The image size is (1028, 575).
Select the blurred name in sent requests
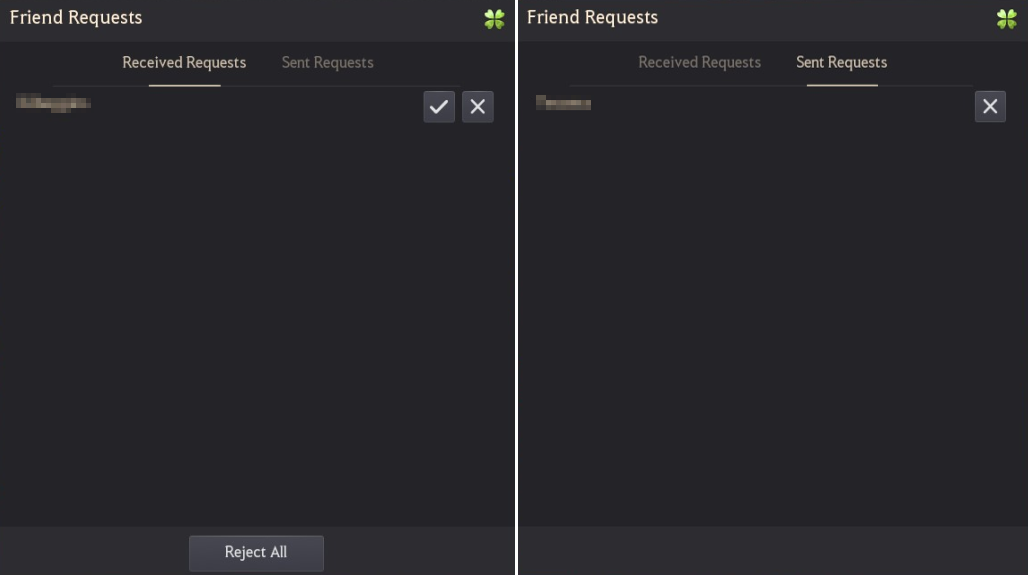[563, 102]
